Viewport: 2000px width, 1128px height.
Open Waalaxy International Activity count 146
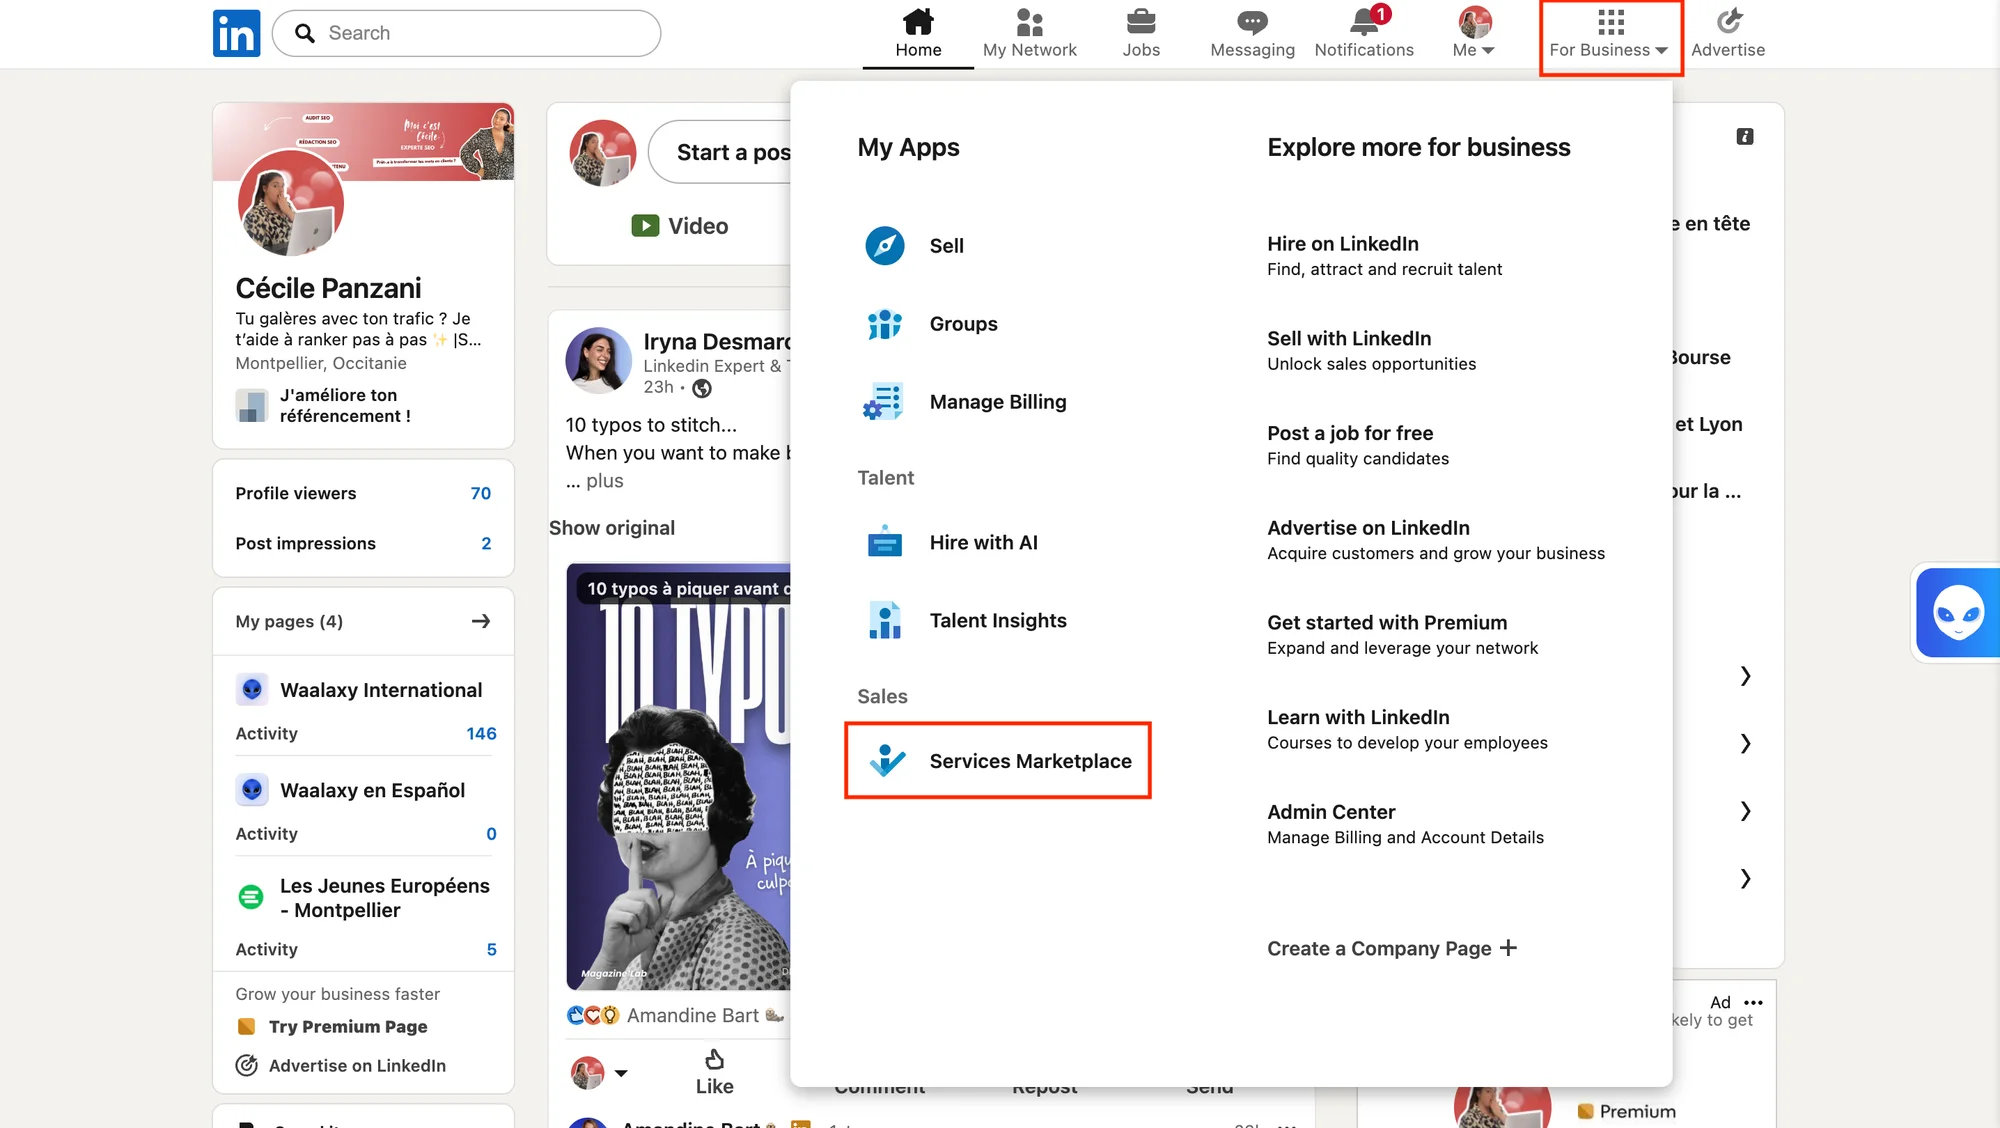point(481,733)
